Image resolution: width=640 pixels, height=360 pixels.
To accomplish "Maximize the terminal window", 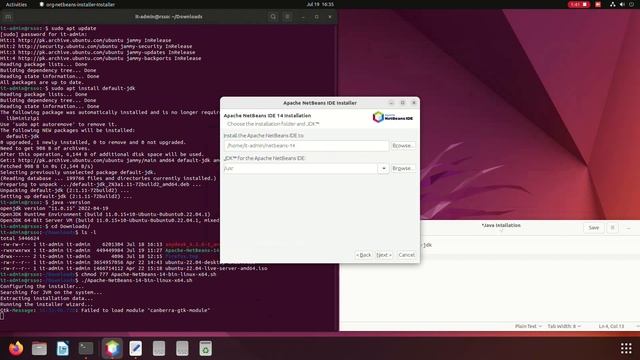I will [316, 17].
